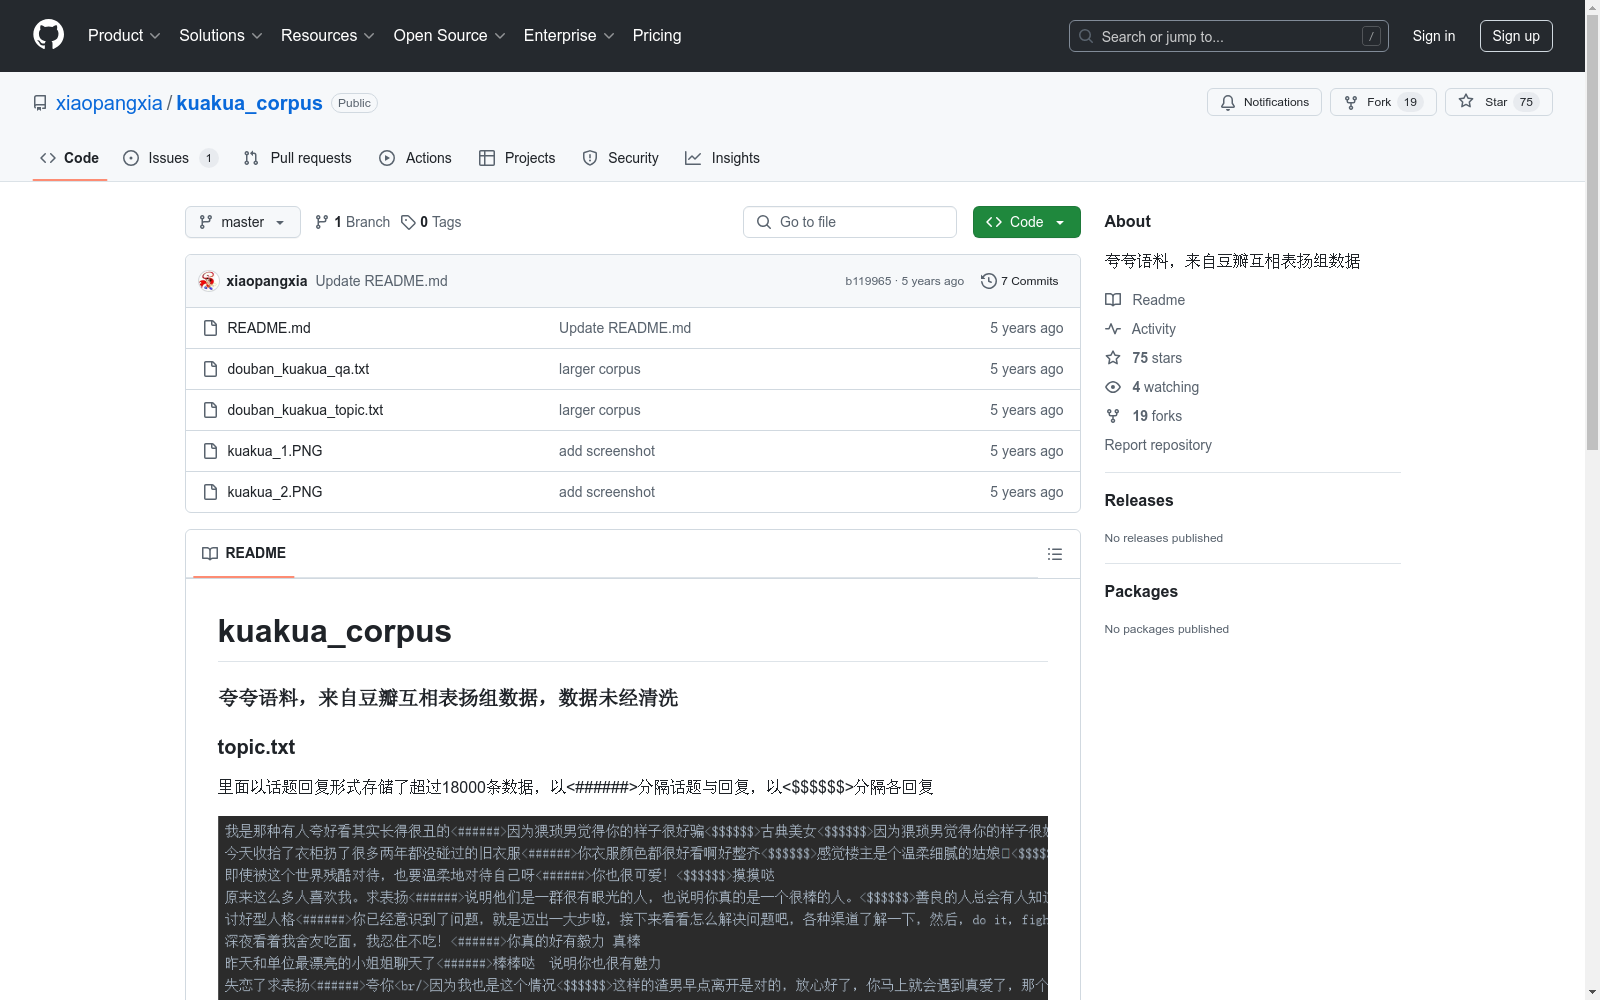Sign in to GitHub
Viewport: 1600px width, 1000px height.
[x=1433, y=36]
